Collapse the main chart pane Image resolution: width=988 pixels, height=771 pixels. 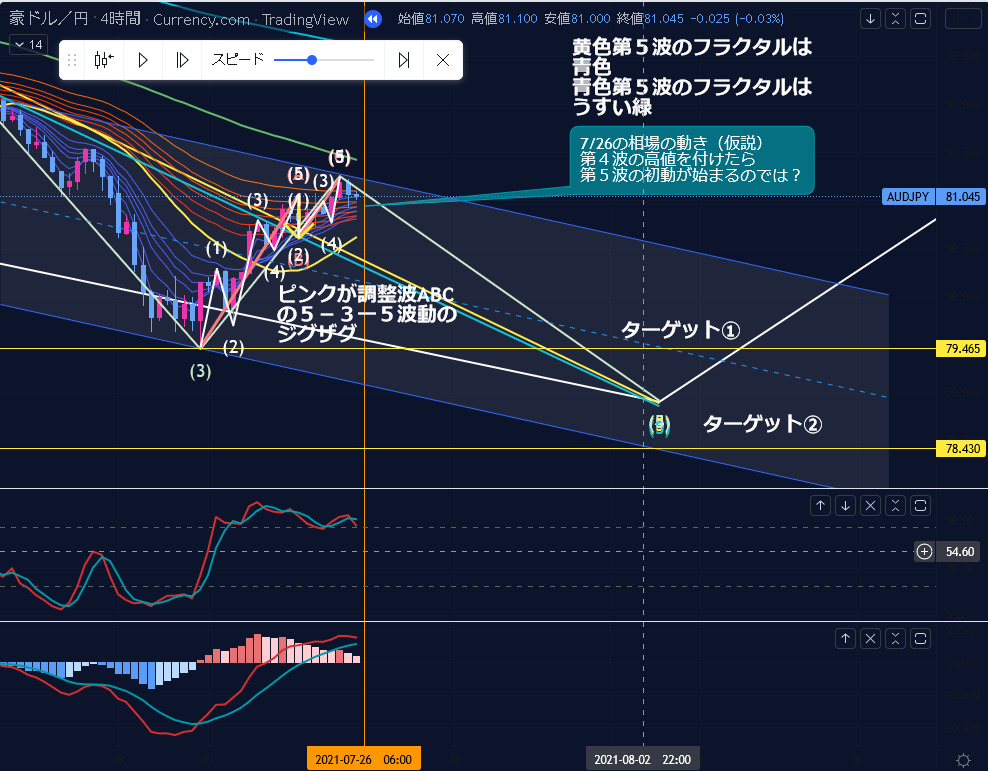tap(896, 19)
